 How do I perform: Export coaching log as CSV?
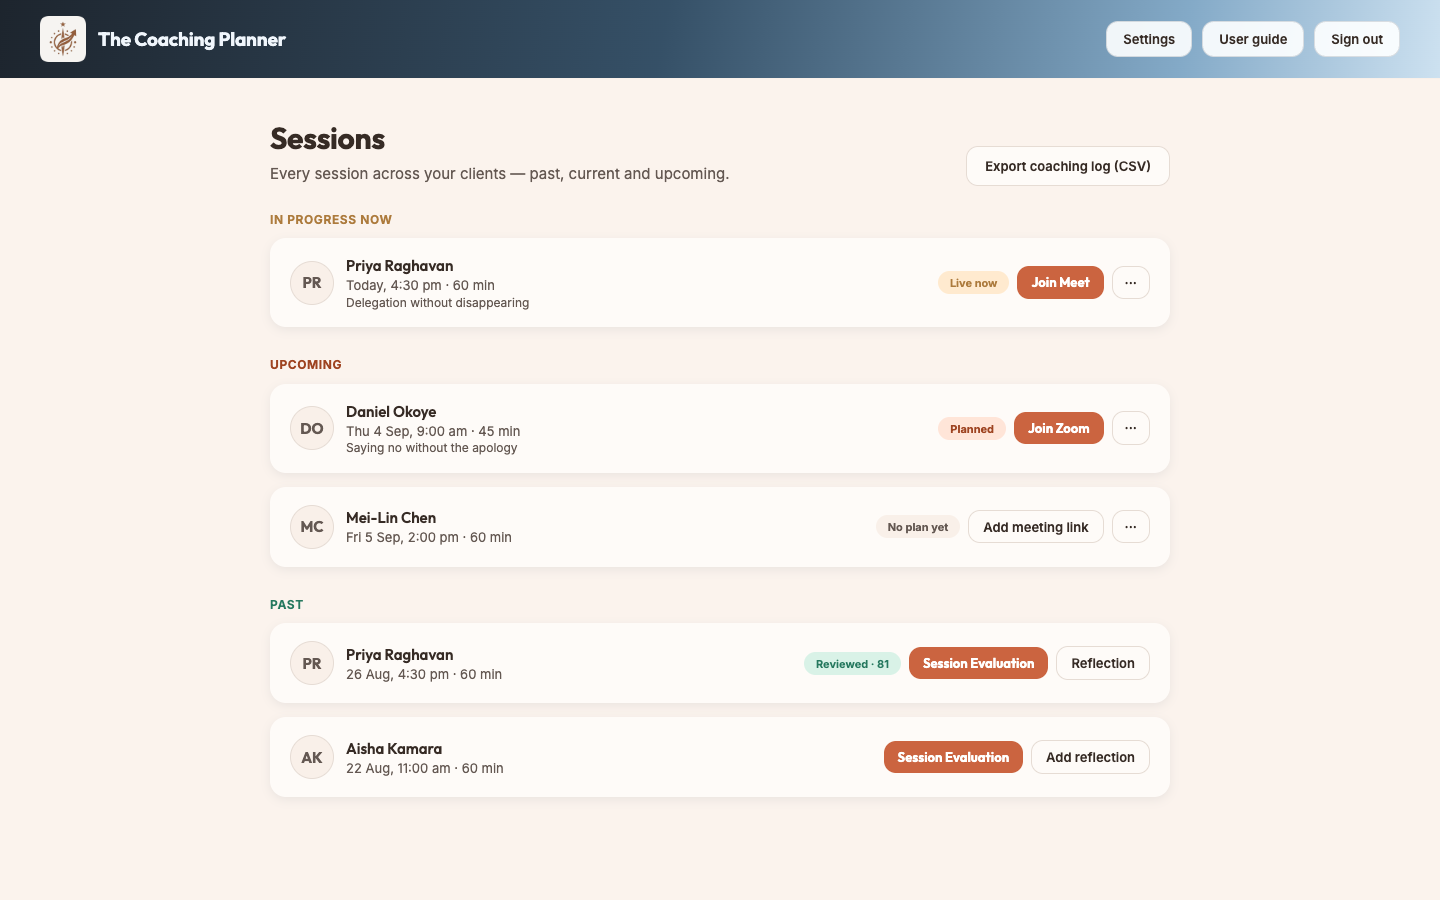[1068, 166]
